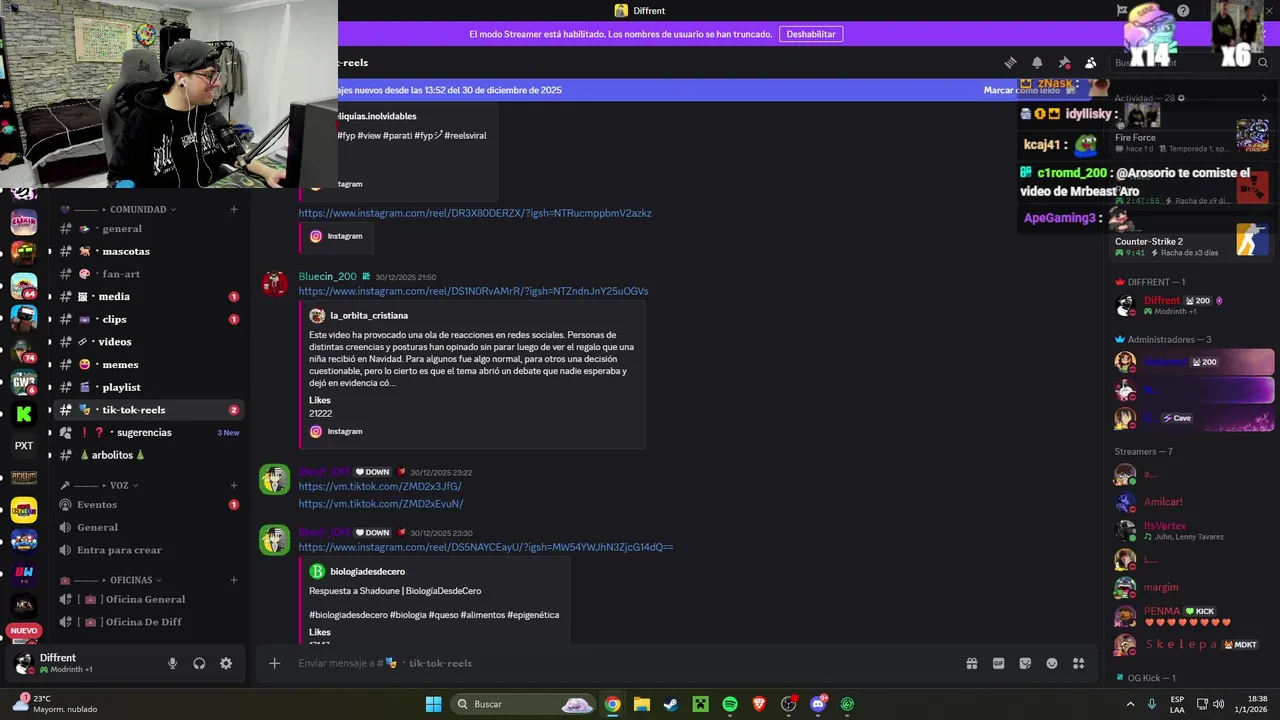The height and width of the screenshot is (720, 1280).
Task: Open TikTok link ZMD2xEvuN
Action: pos(381,504)
